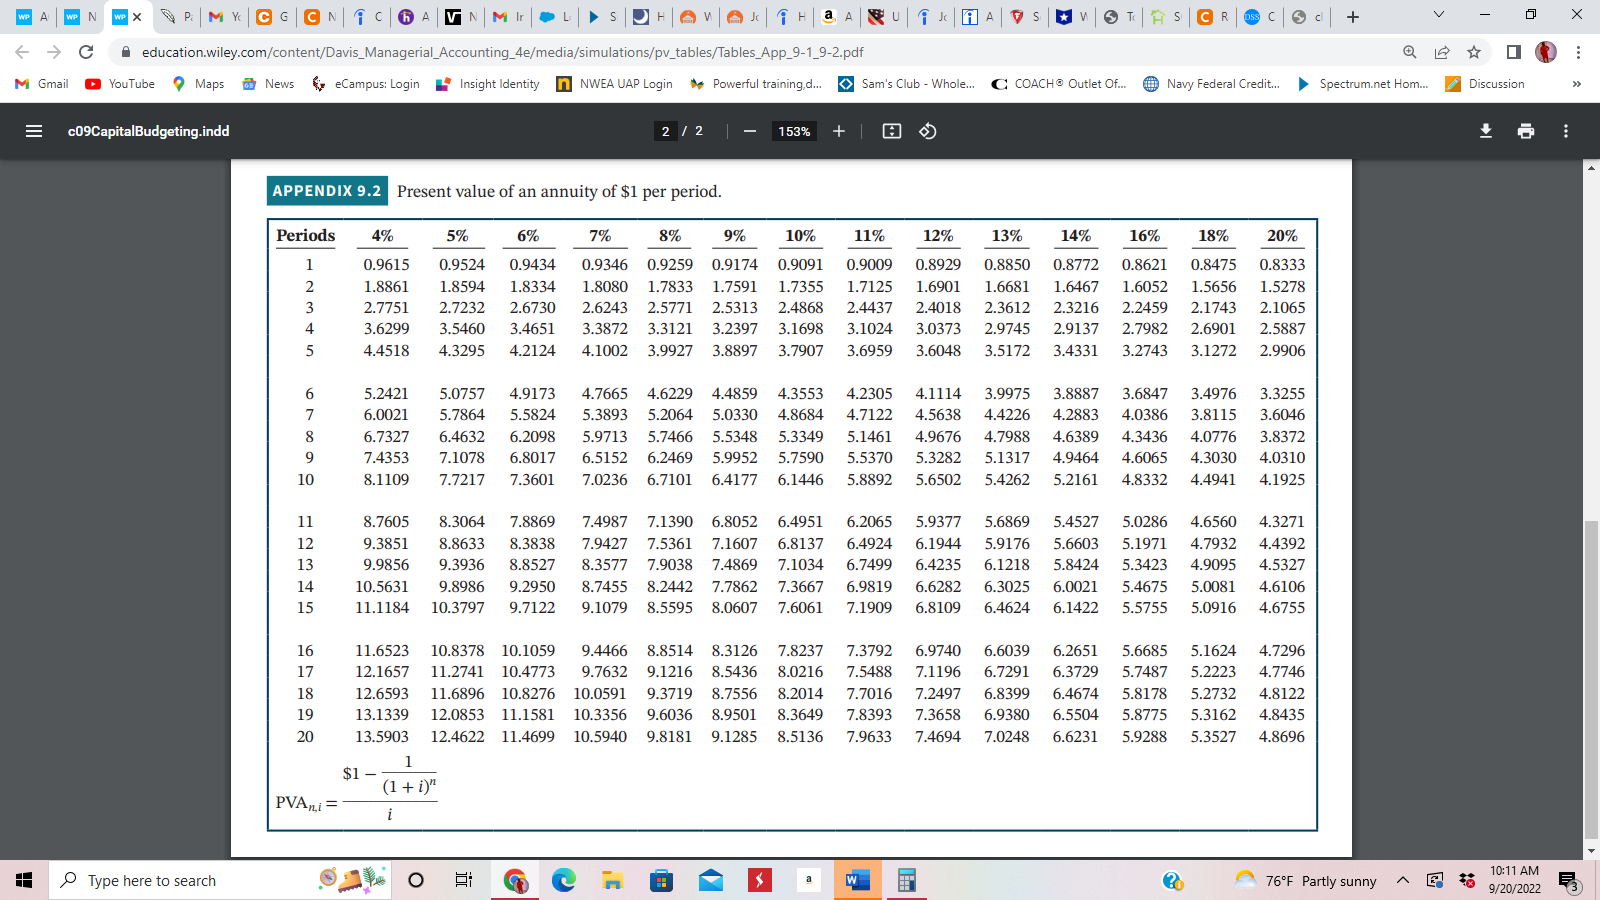Image resolution: width=1600 pixels, height=900 pixels.
Task: Toggle the browser side panel
Action: click(1514, 52)
